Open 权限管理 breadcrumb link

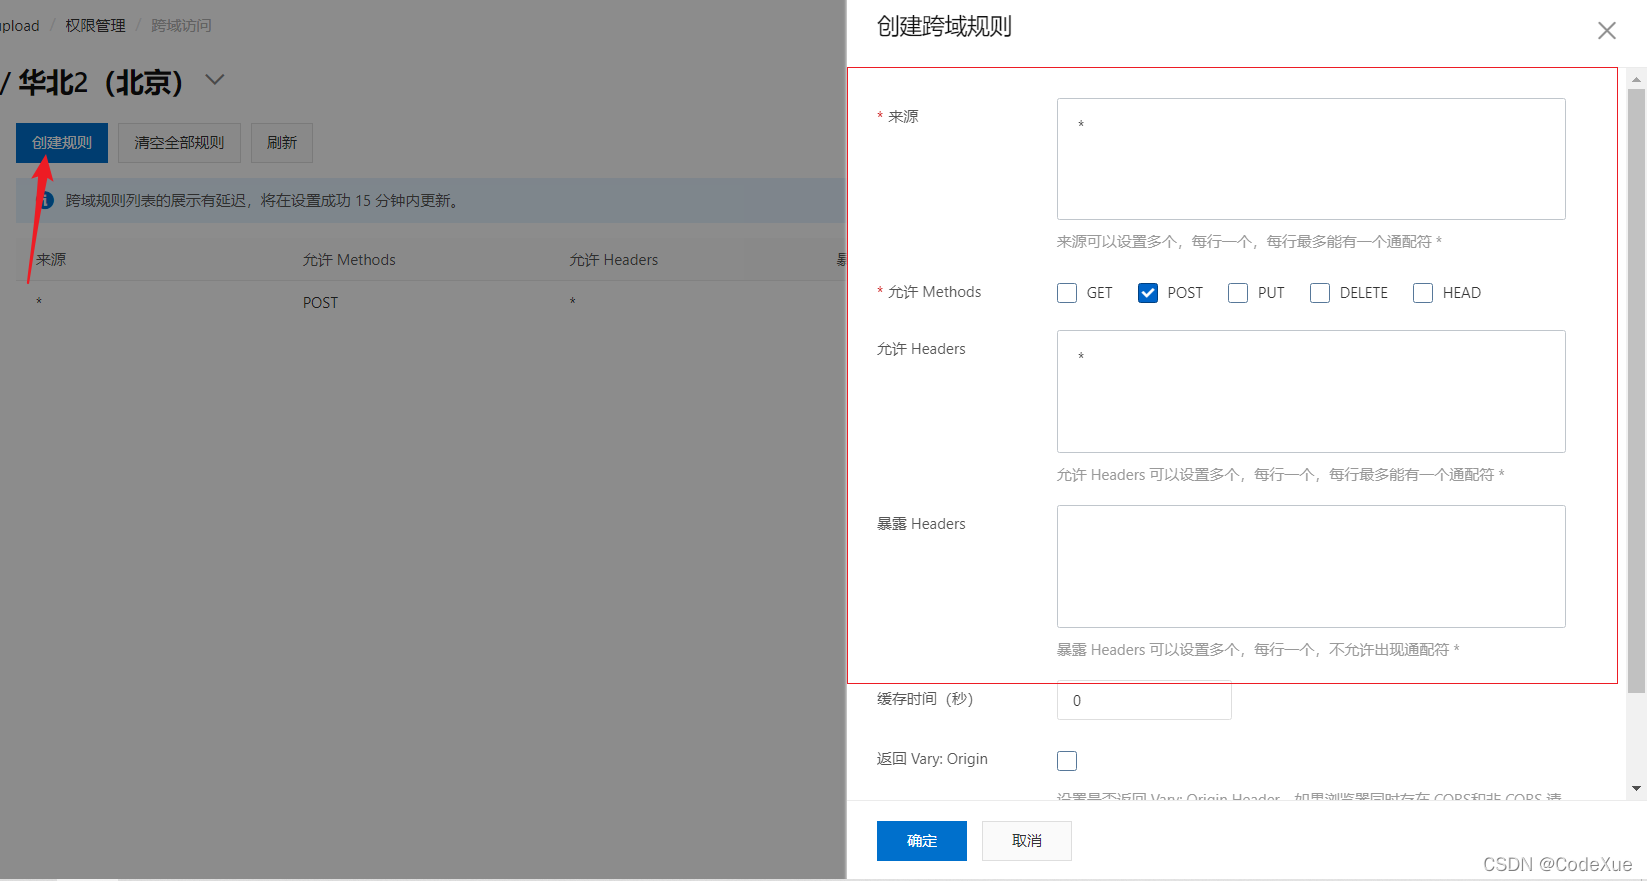[96, 25]
